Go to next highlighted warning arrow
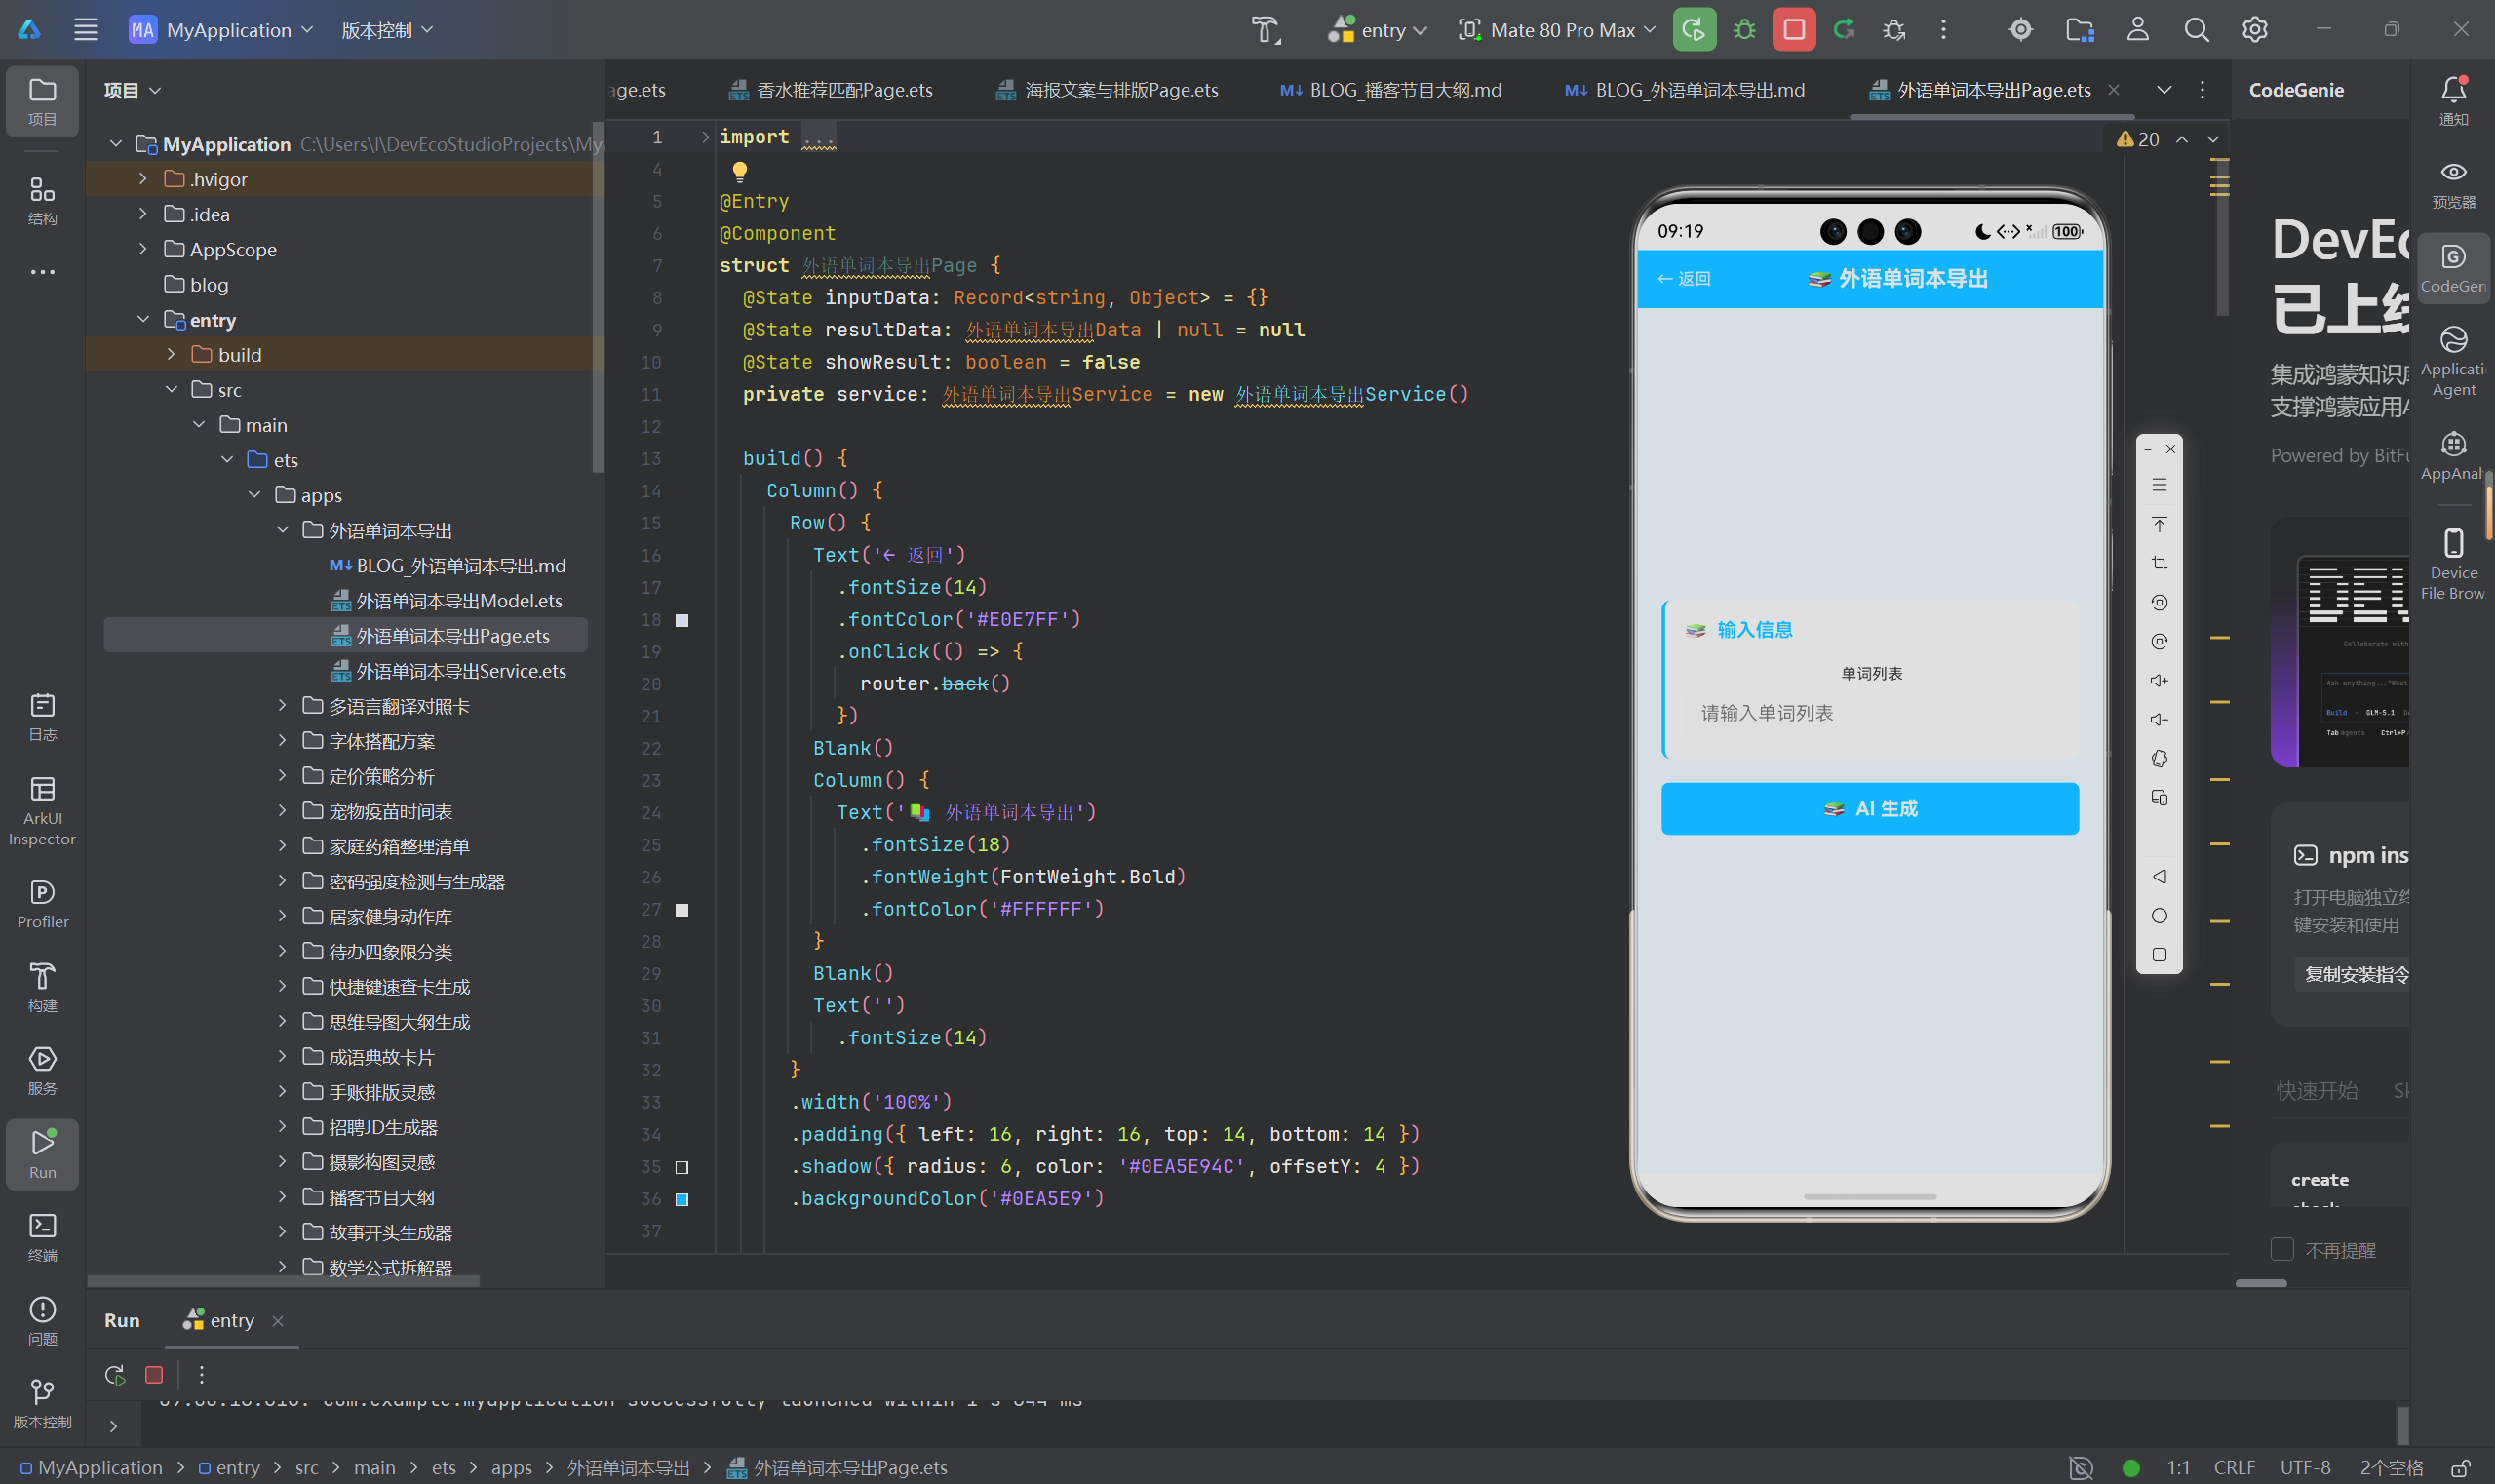 (2213, 139)
